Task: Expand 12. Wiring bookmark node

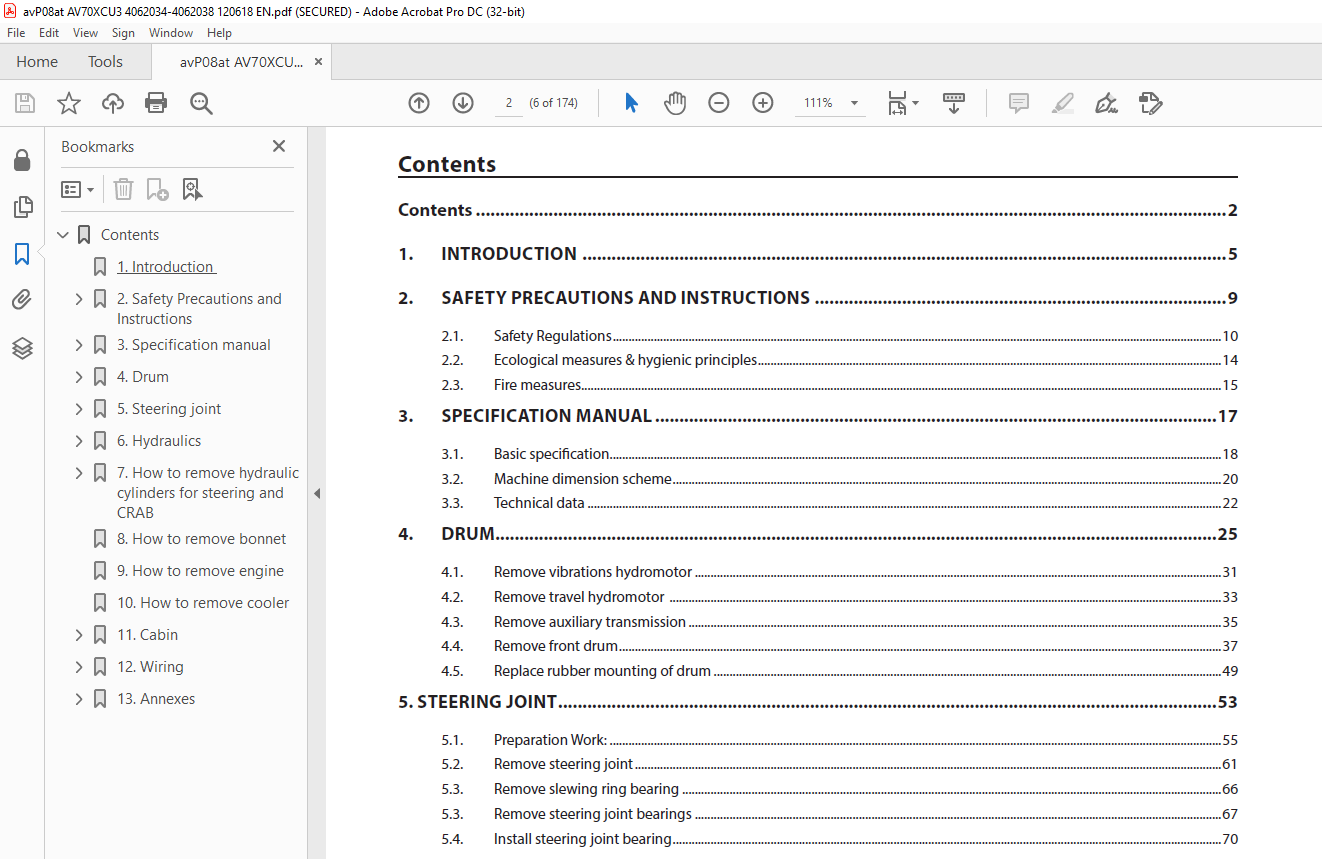Action: click(x=79, y=667)
